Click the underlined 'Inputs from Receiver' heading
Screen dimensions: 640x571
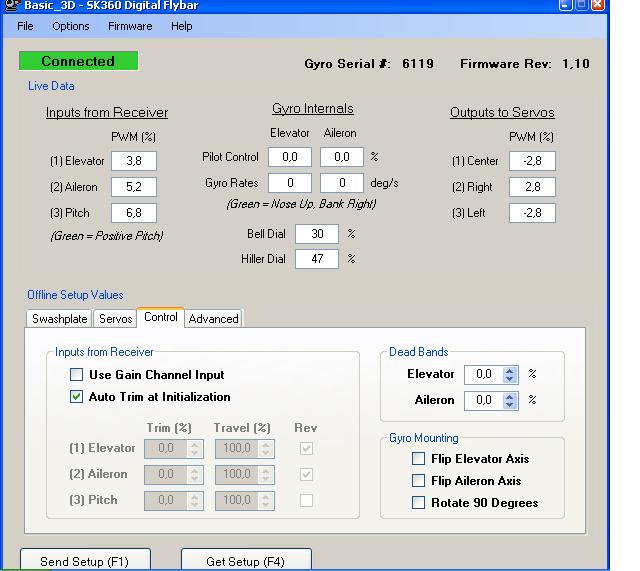(x=107, y=112)
